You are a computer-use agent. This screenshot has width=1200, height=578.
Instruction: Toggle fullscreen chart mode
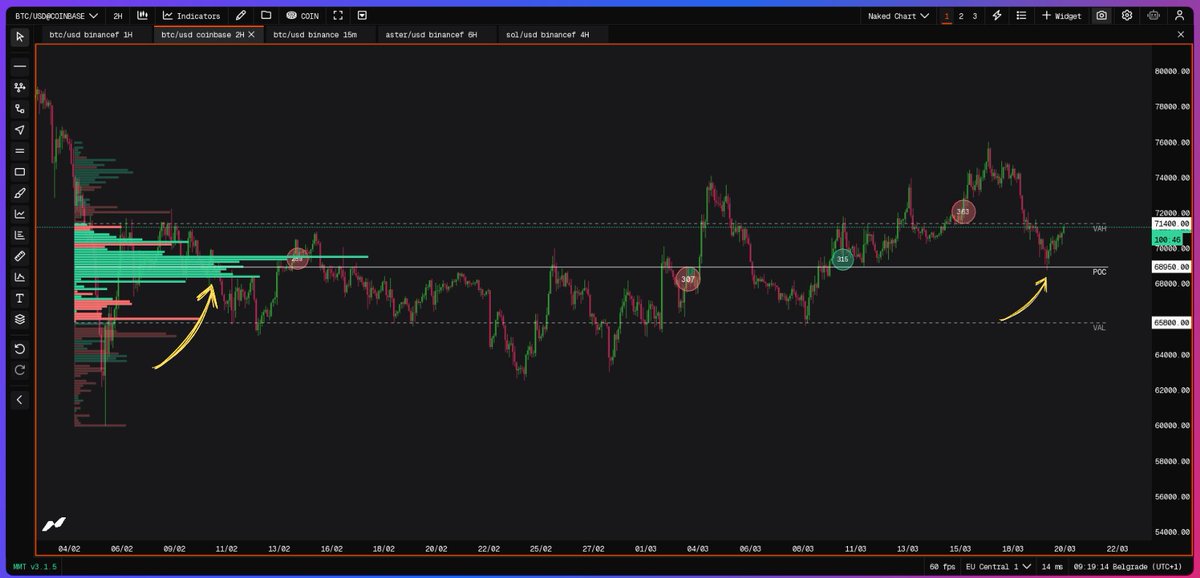coord(338,16)
